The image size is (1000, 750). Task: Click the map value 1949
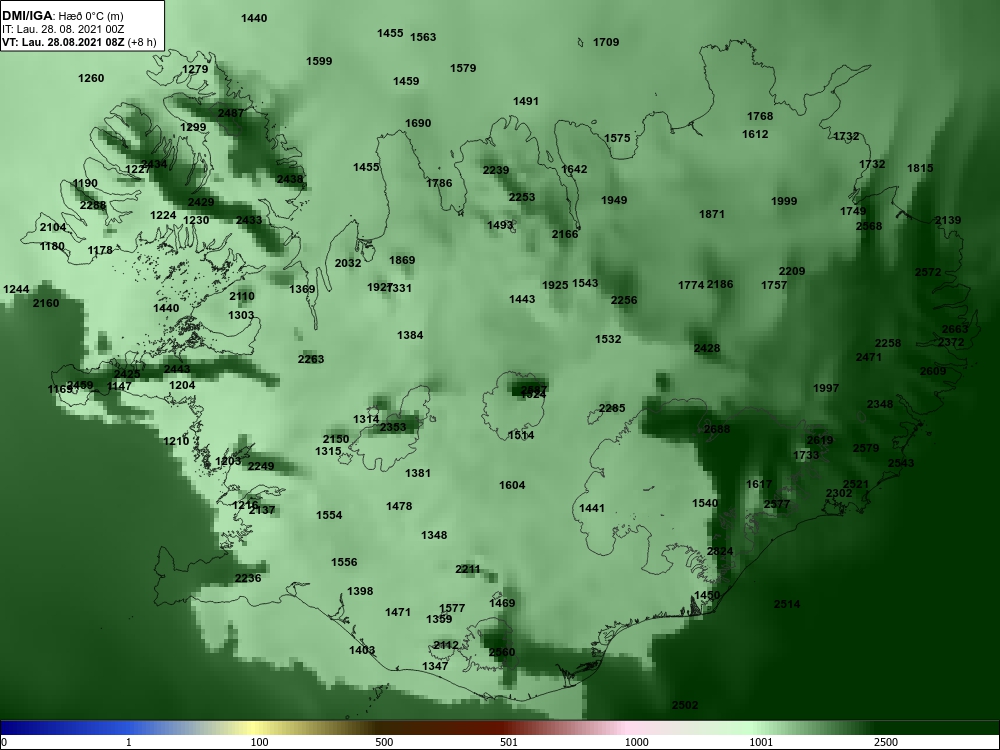click(x=614, y=200)
